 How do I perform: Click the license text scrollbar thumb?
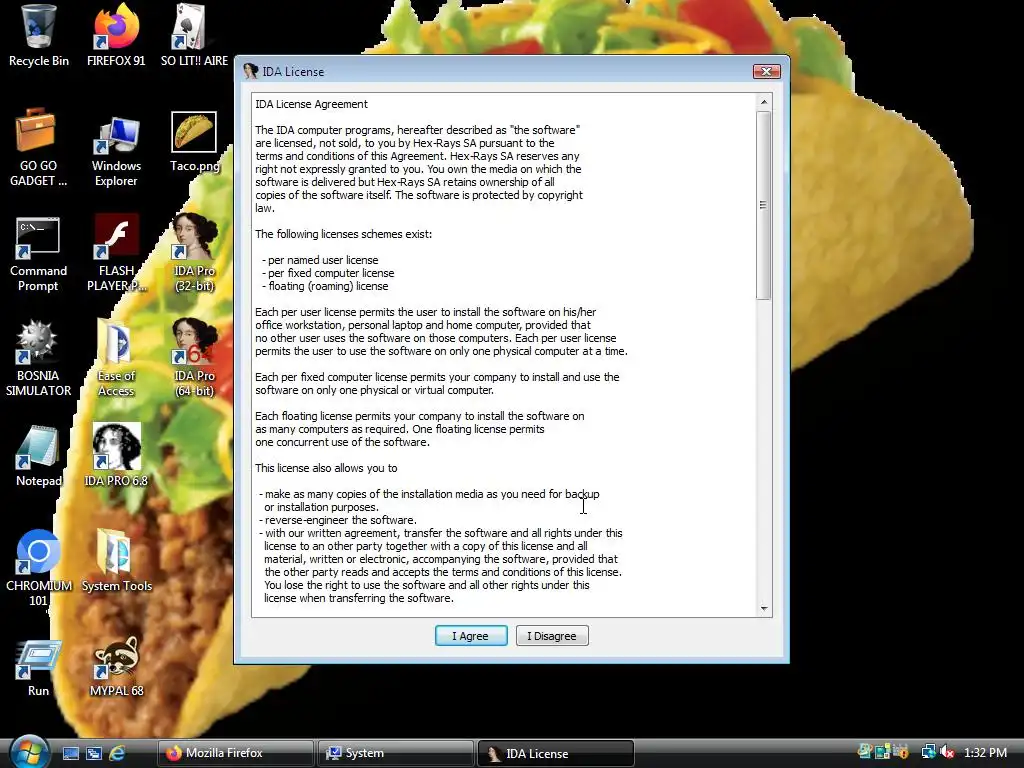(763, 205)
